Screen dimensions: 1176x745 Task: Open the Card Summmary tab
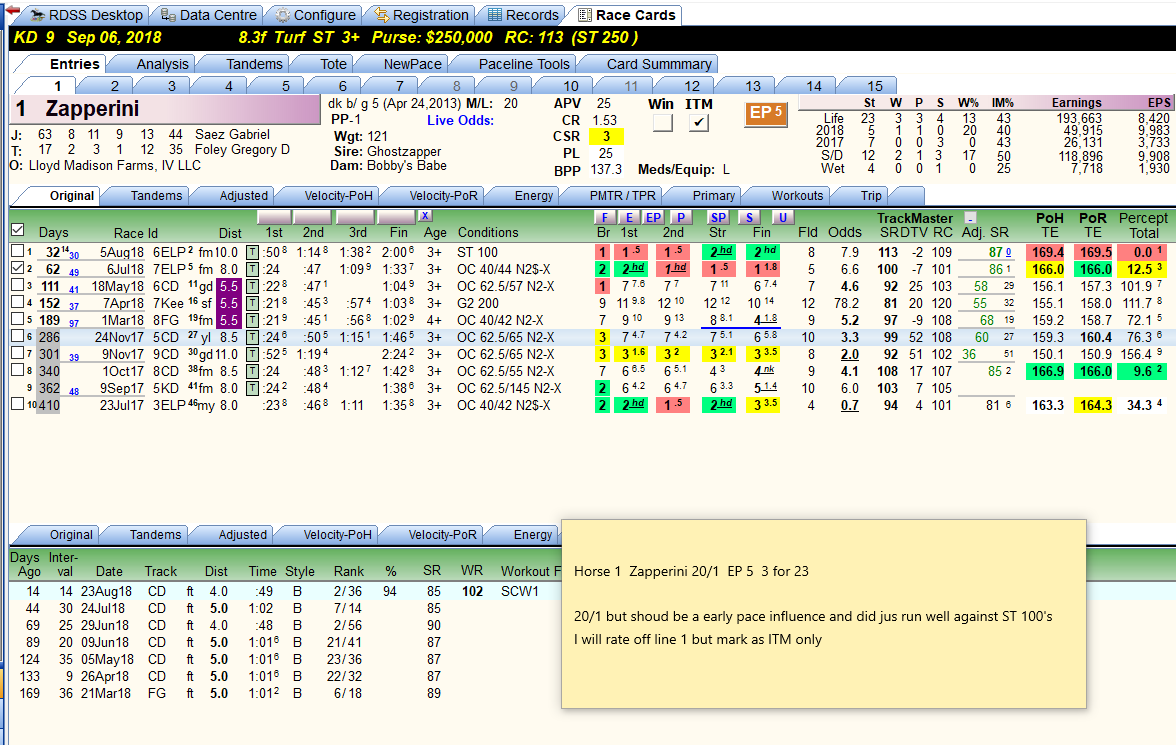tap(658, 65)
